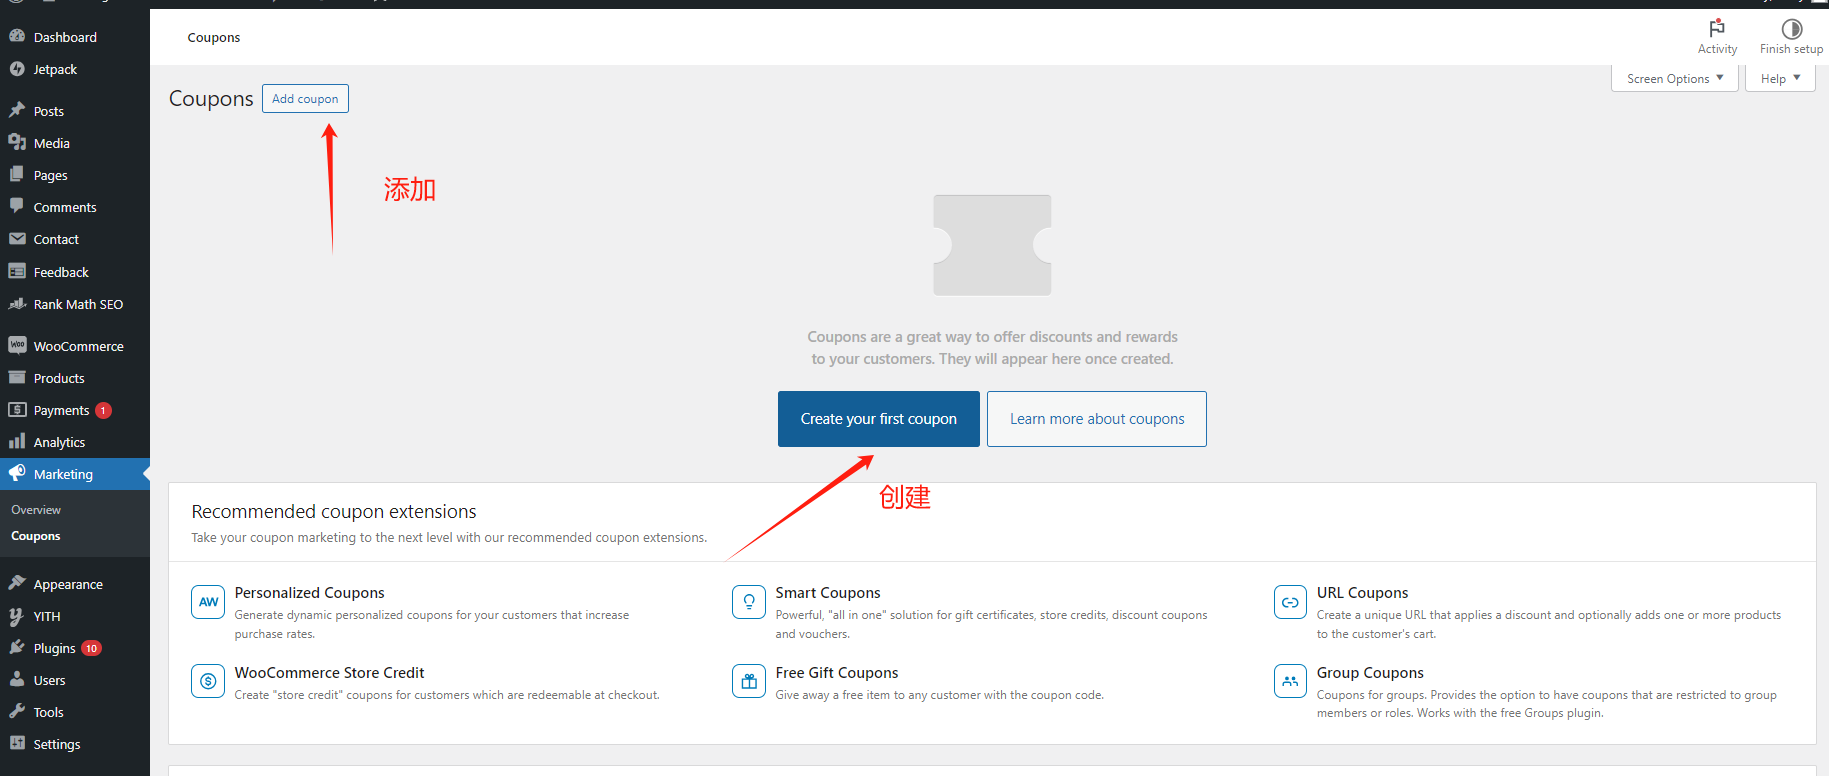This screenshot has width=1829, height=776.
Task: Click the Add coupon button
Action: pyautogui.click(x=305, y=99)
